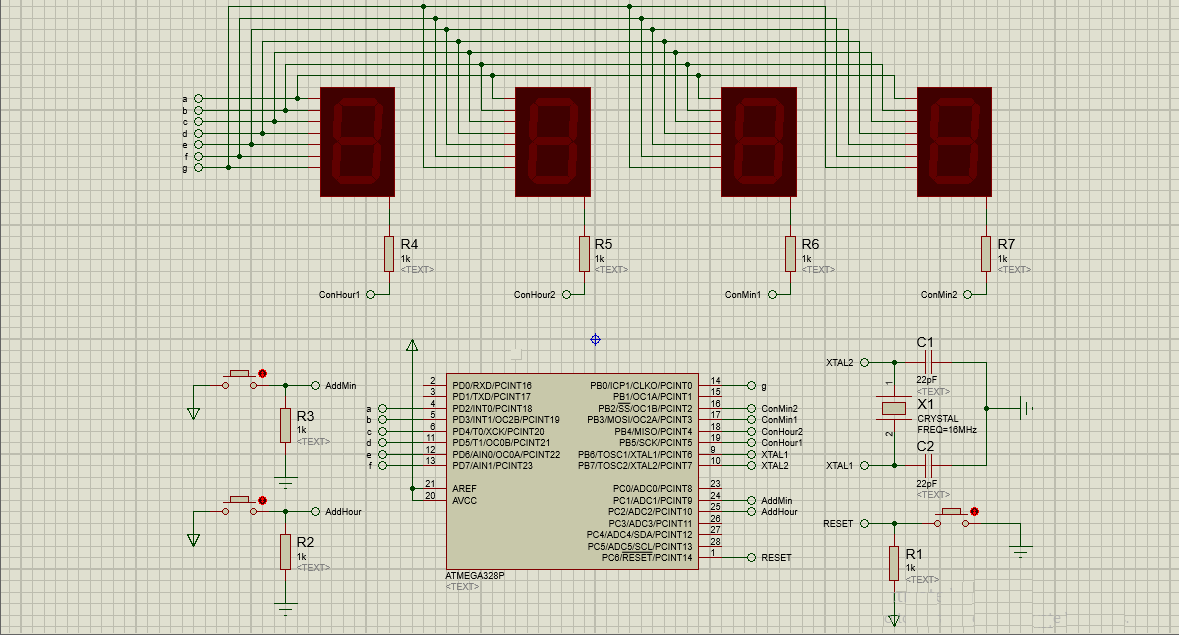
Task: Select the seven-segment display wired to R7
Action: 954,142
